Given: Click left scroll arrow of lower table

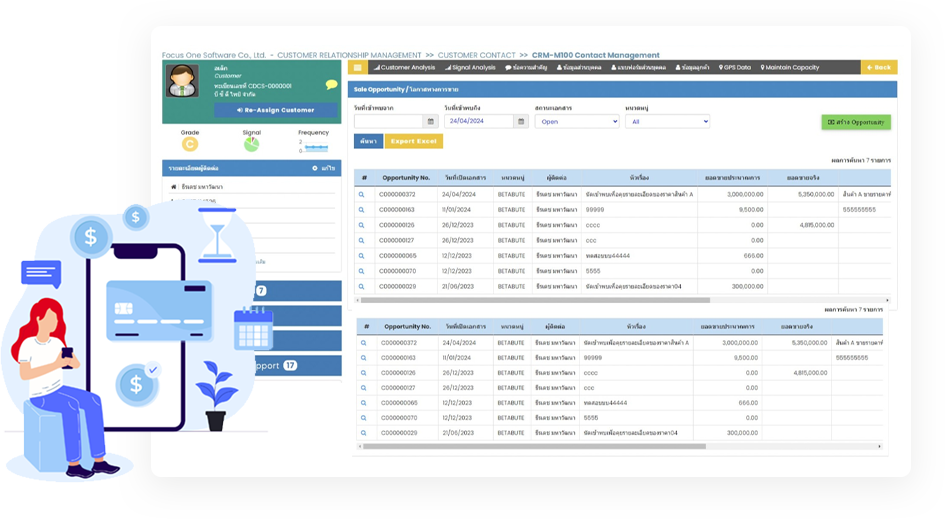Looking at the screenshot, I should [360, 447].
